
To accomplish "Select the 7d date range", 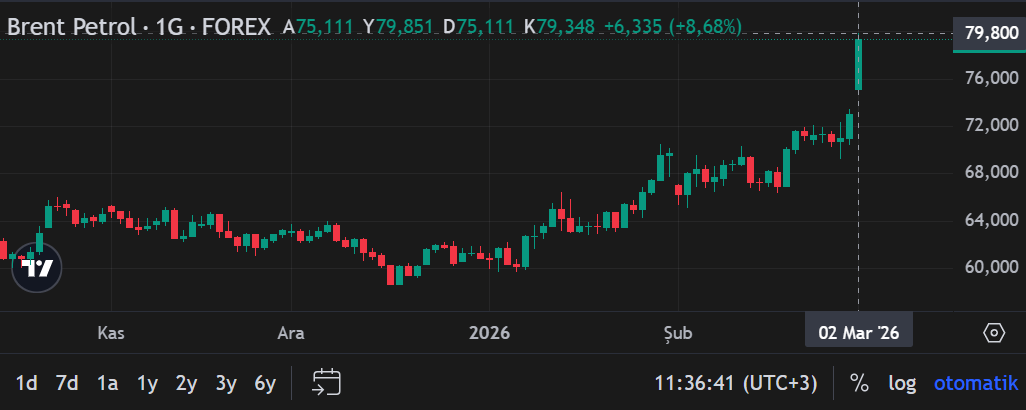I will click(67, 382).
